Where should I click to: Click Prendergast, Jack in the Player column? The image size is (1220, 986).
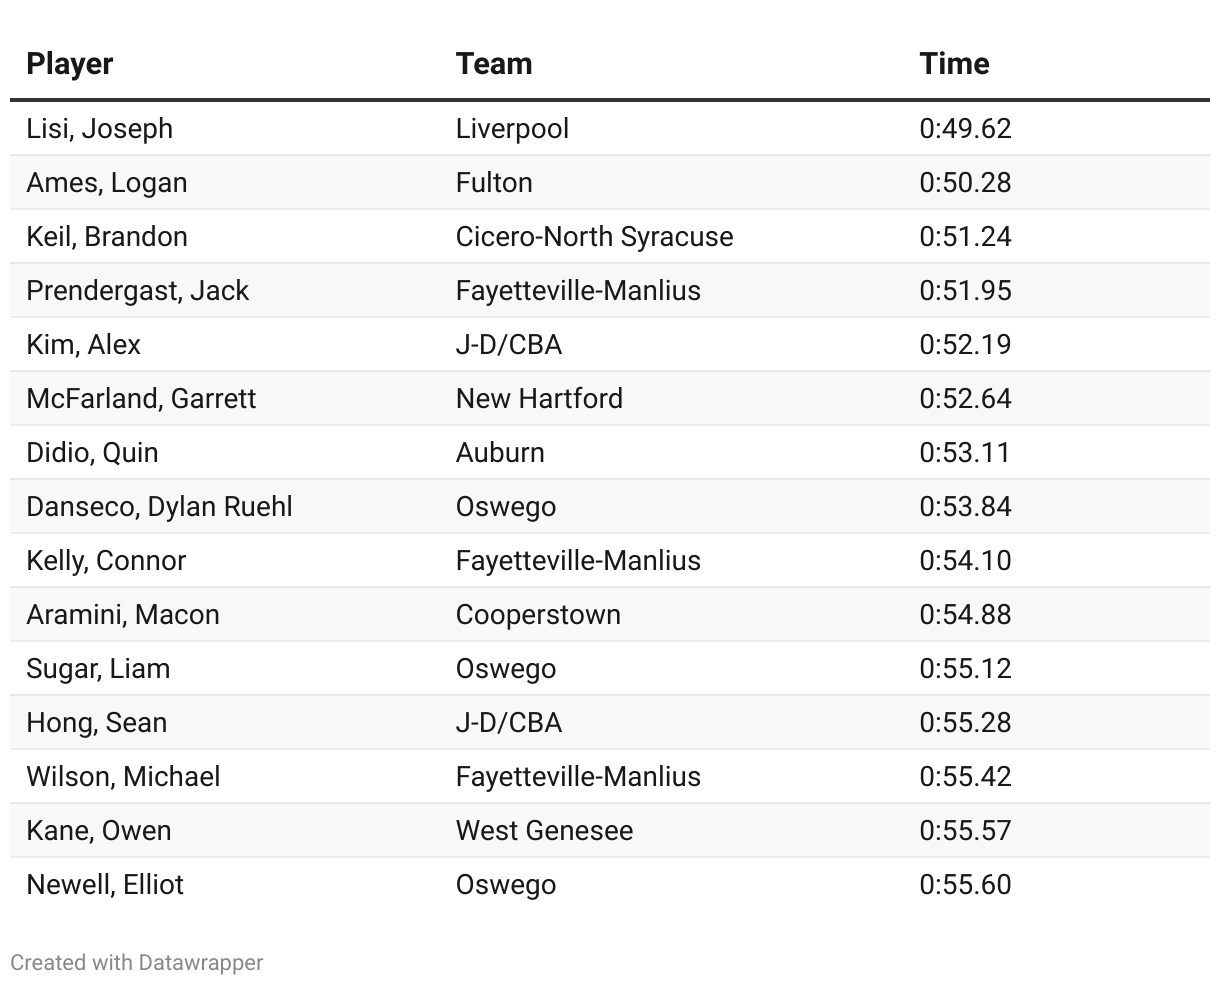[137, 290]
